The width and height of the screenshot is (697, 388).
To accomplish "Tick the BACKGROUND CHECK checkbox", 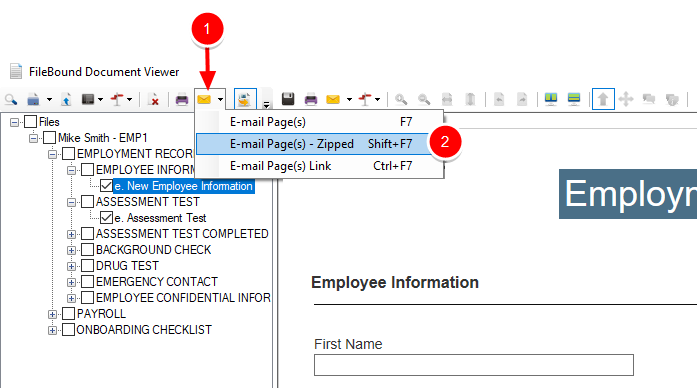I will (x=88, y=250).
